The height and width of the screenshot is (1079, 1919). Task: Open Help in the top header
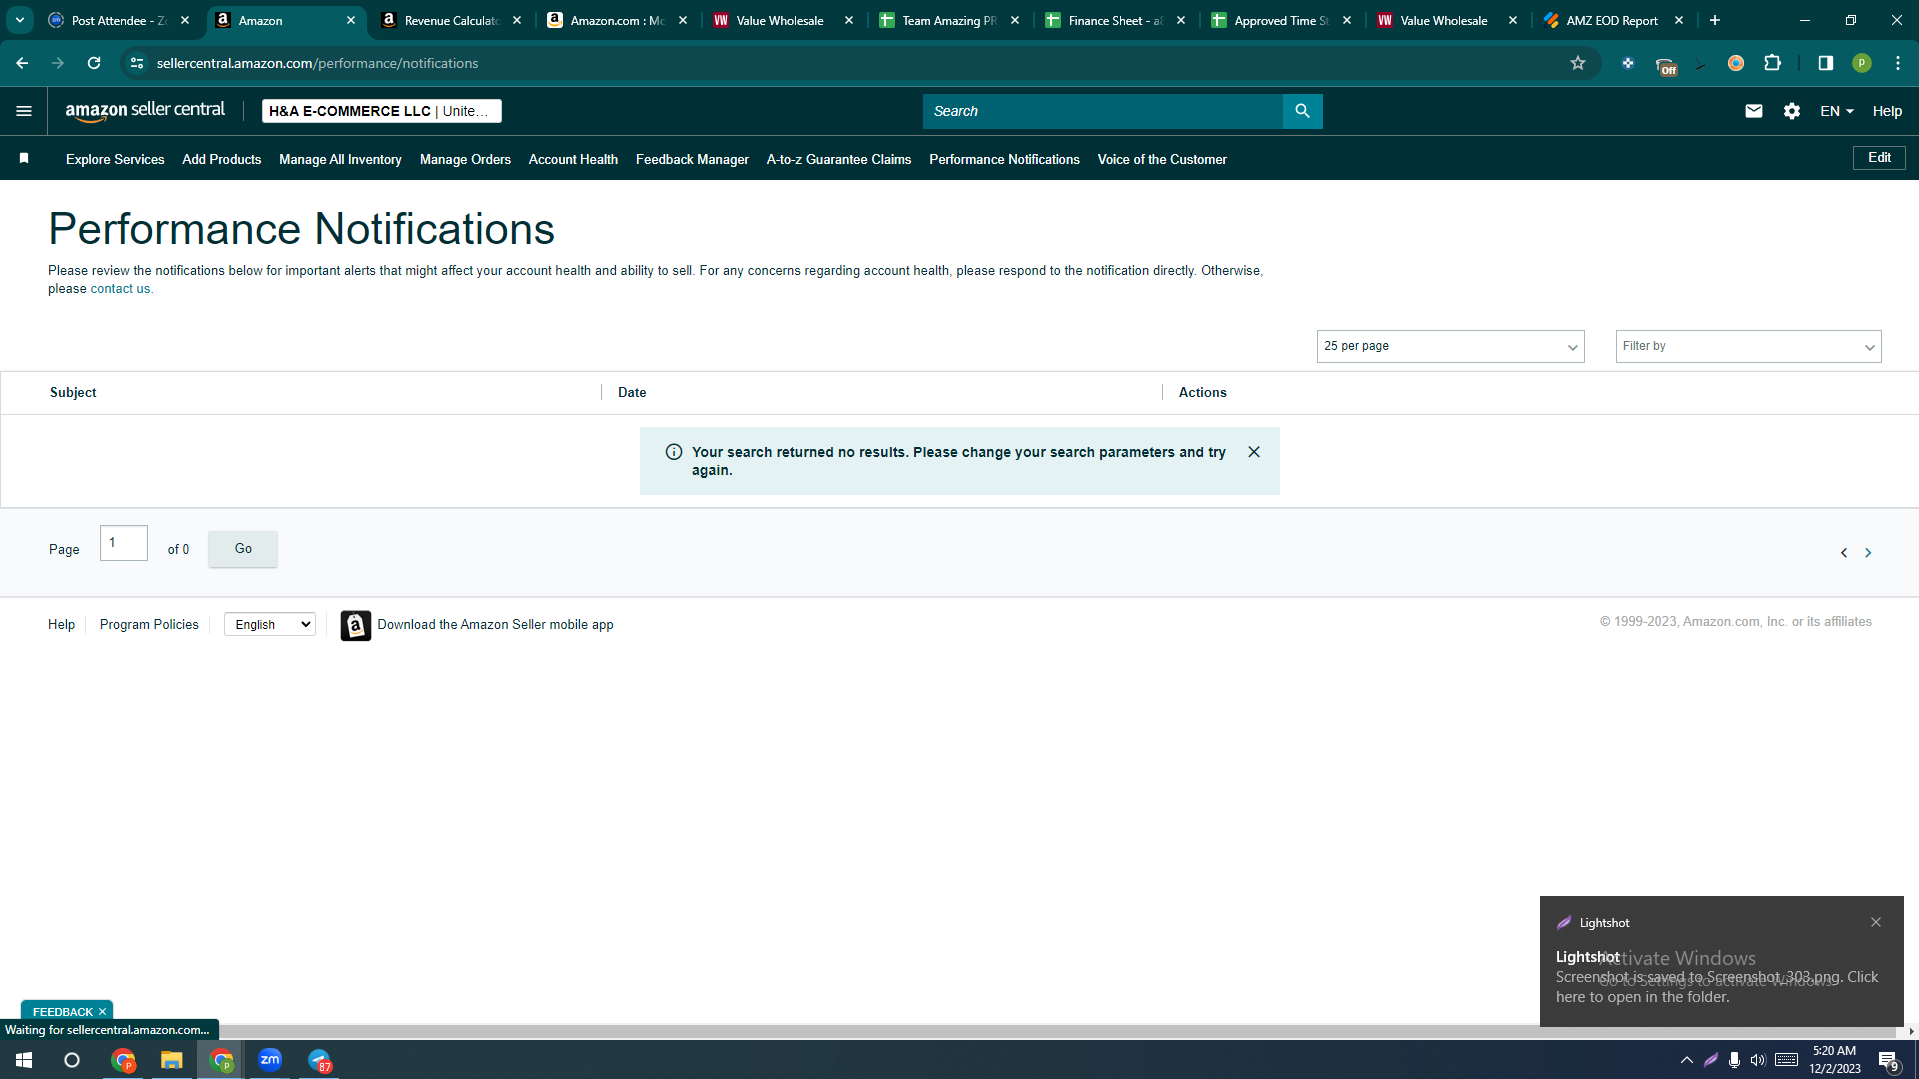tap(1887, 111)
